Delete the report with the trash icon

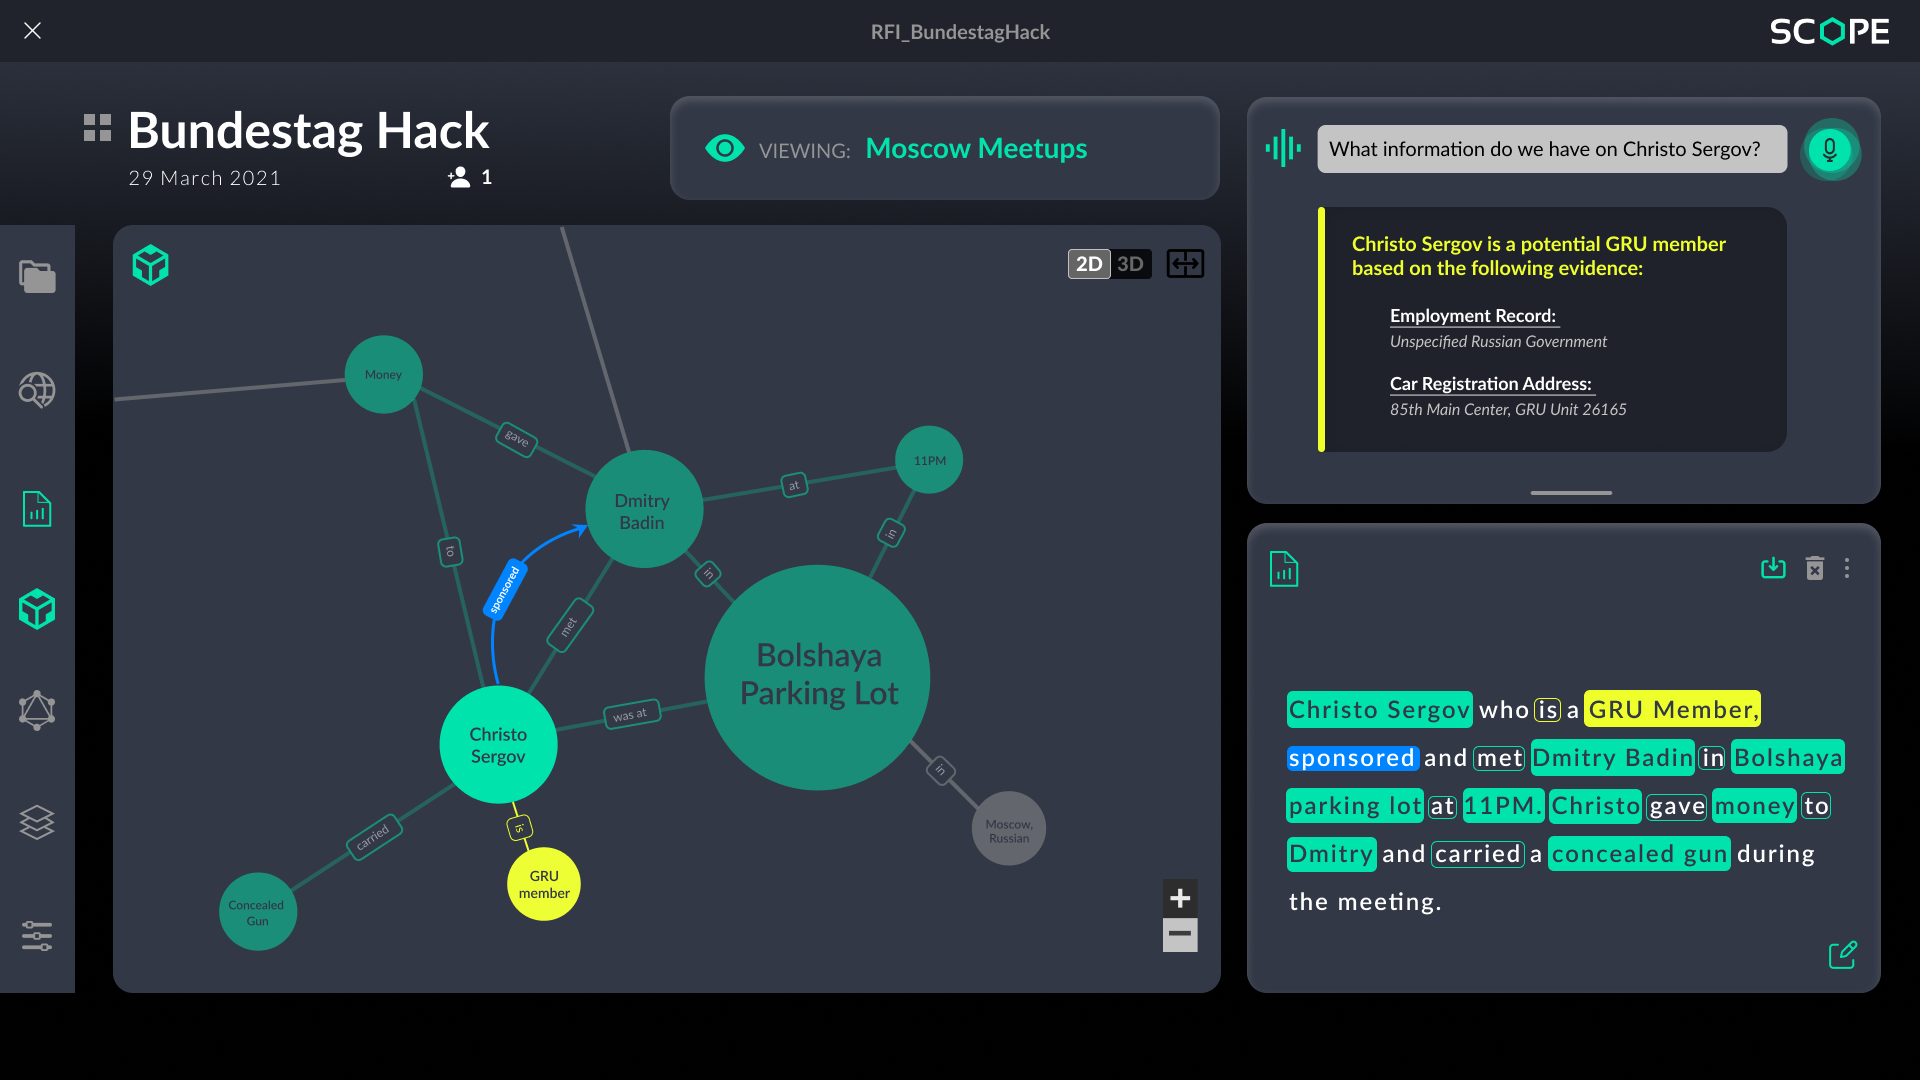1814,568
